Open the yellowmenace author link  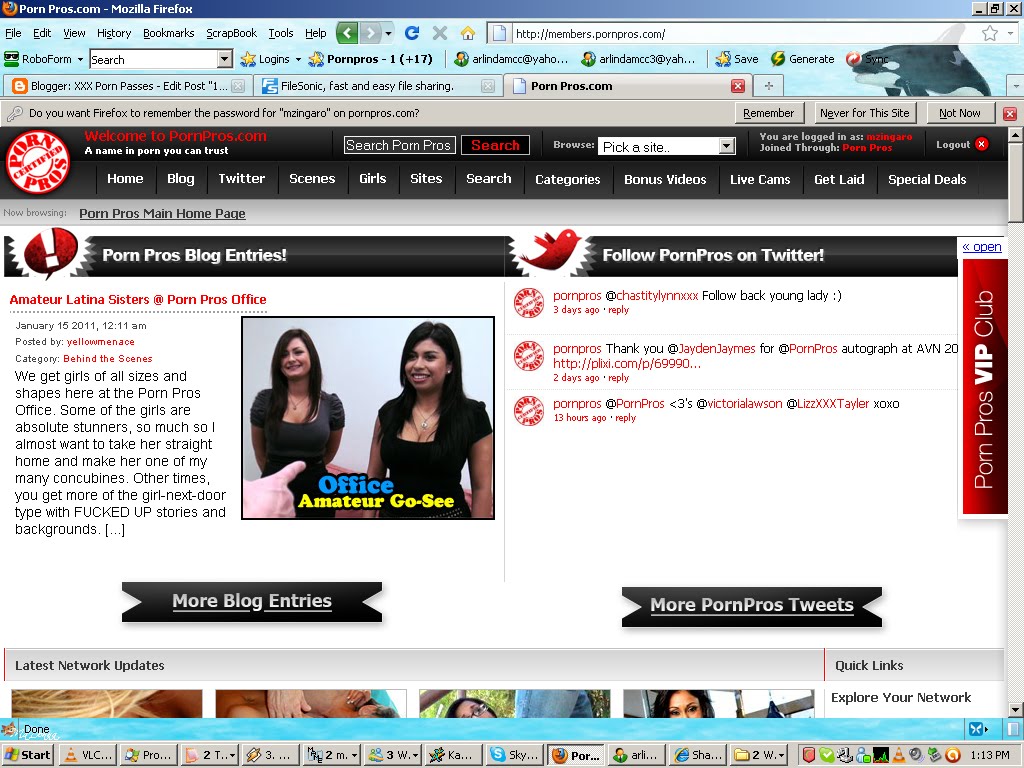[x=101, y=342]
